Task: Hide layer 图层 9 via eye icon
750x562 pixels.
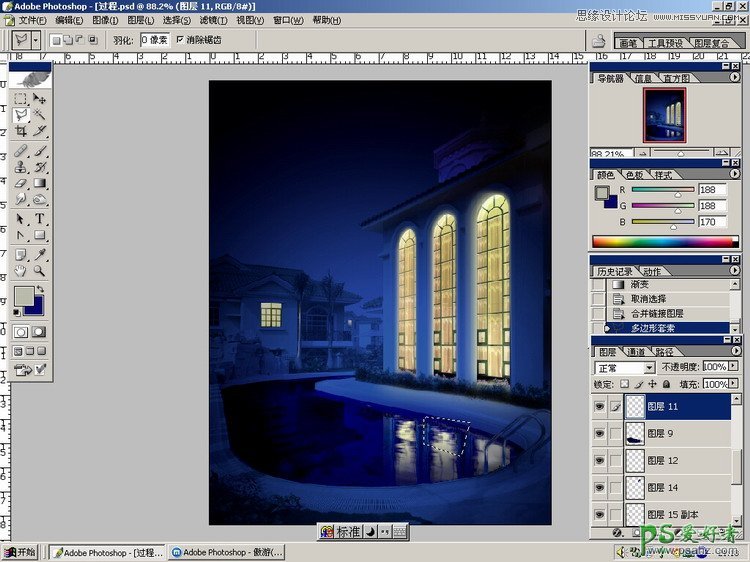Action: 600,434
